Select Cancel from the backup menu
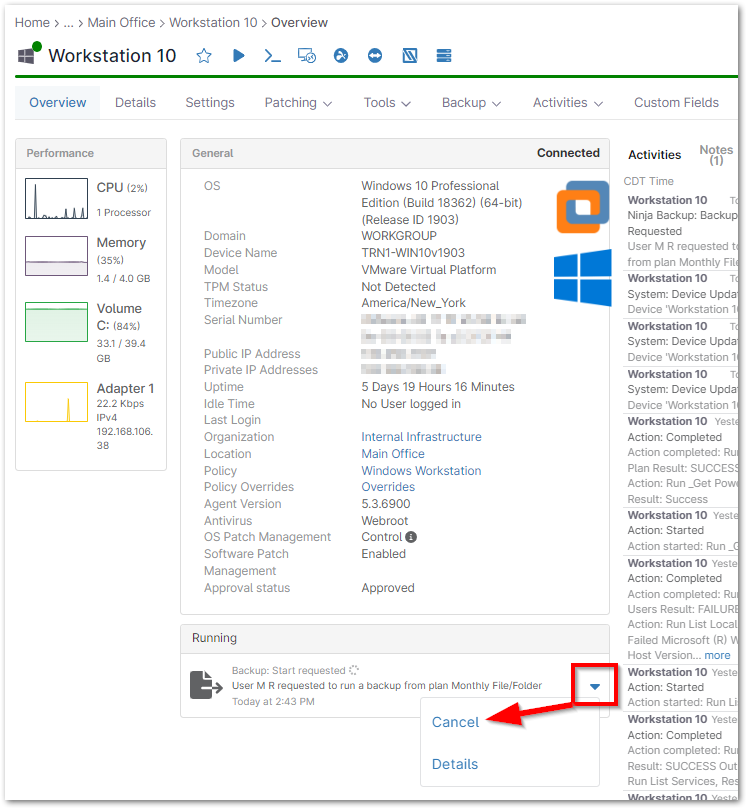The image size is (747, 809). (455, 722)
